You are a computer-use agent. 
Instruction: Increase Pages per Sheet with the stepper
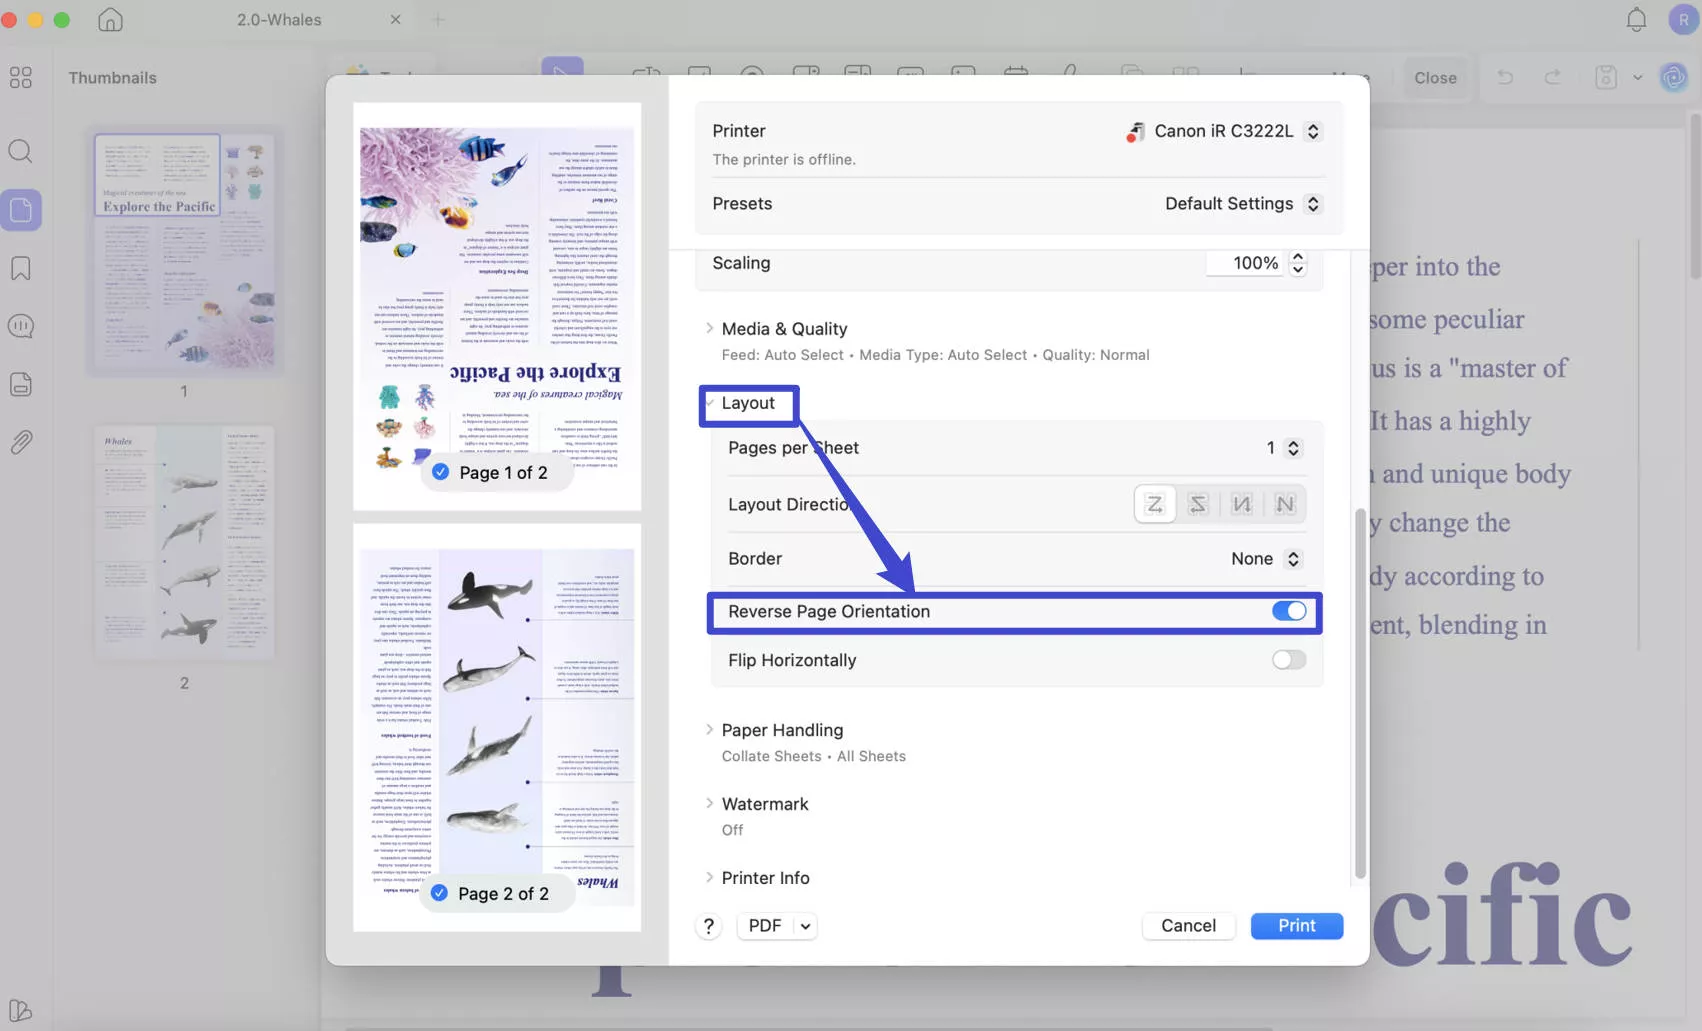pos(1293,442)
